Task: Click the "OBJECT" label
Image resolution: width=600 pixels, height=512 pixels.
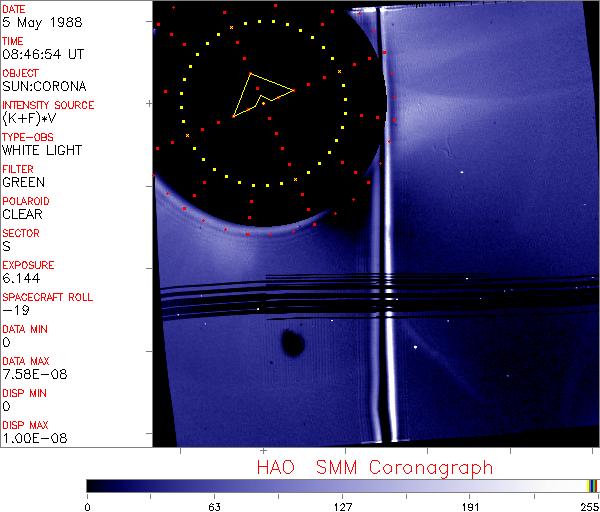Action: coord(20,73)
